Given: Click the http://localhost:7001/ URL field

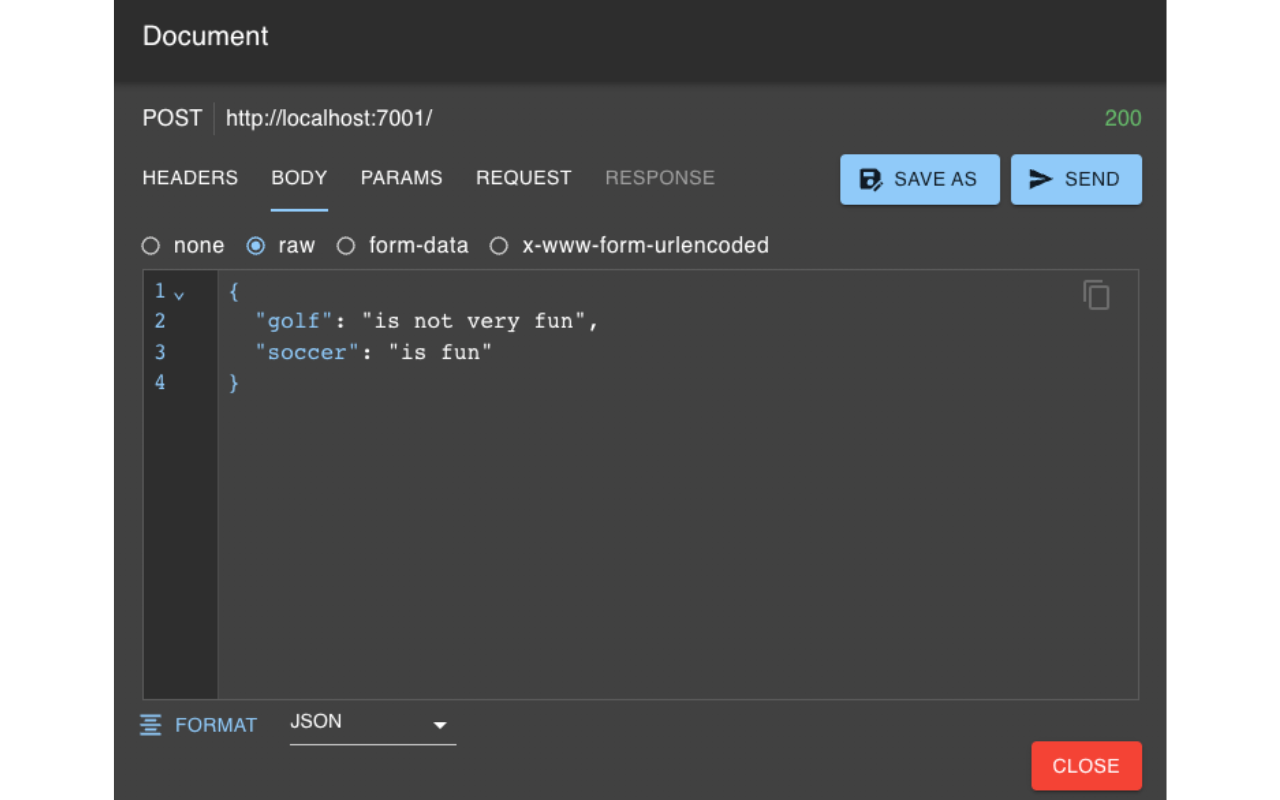Looking at the screenshot, I should tap(329, 118).
